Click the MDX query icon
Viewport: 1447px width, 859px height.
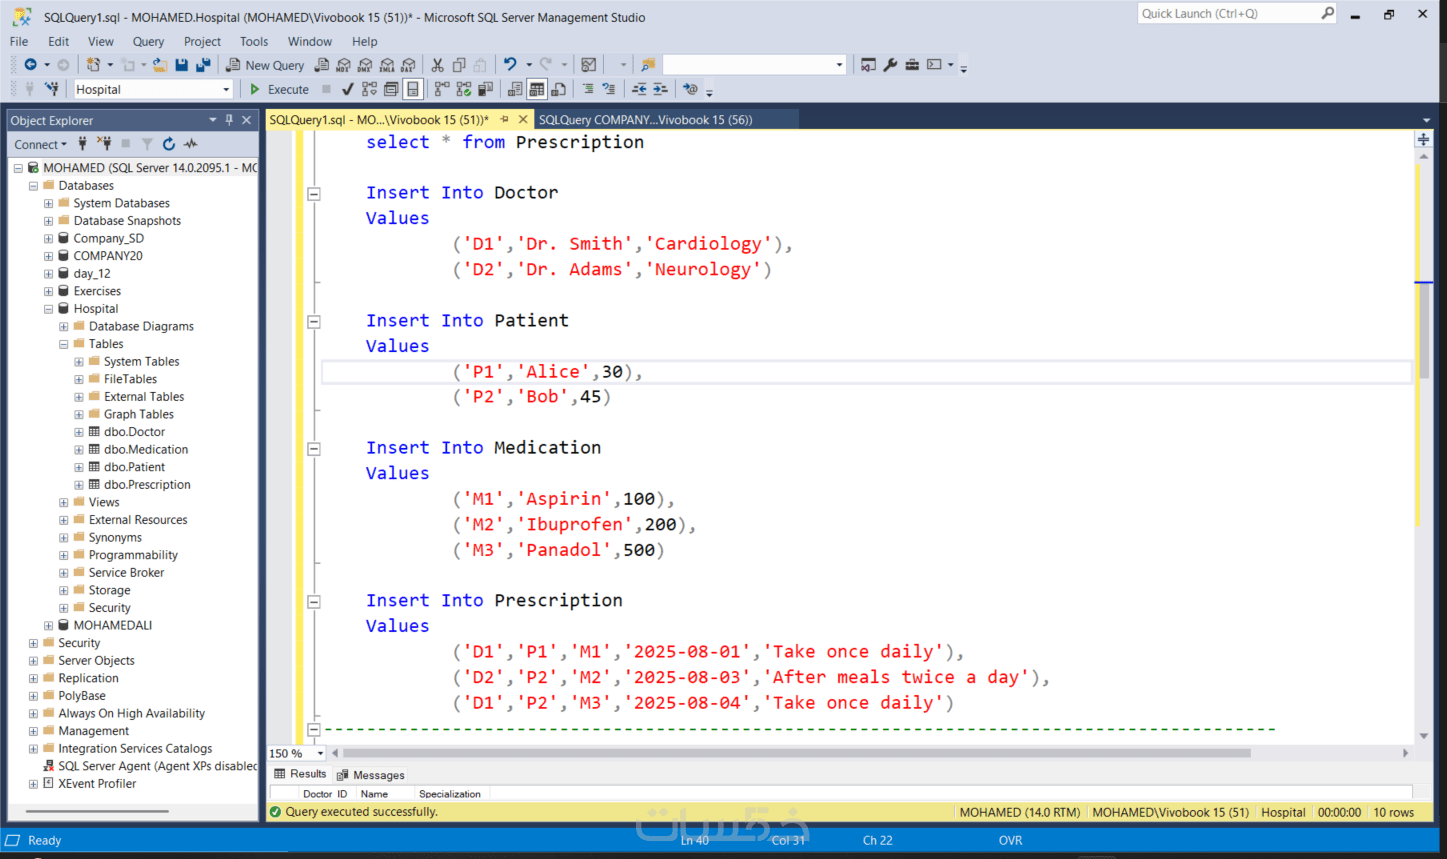click(343, 65)
